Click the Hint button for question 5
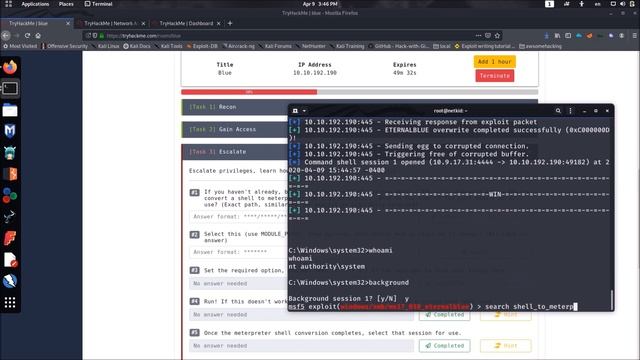 (x=505, y=346)
